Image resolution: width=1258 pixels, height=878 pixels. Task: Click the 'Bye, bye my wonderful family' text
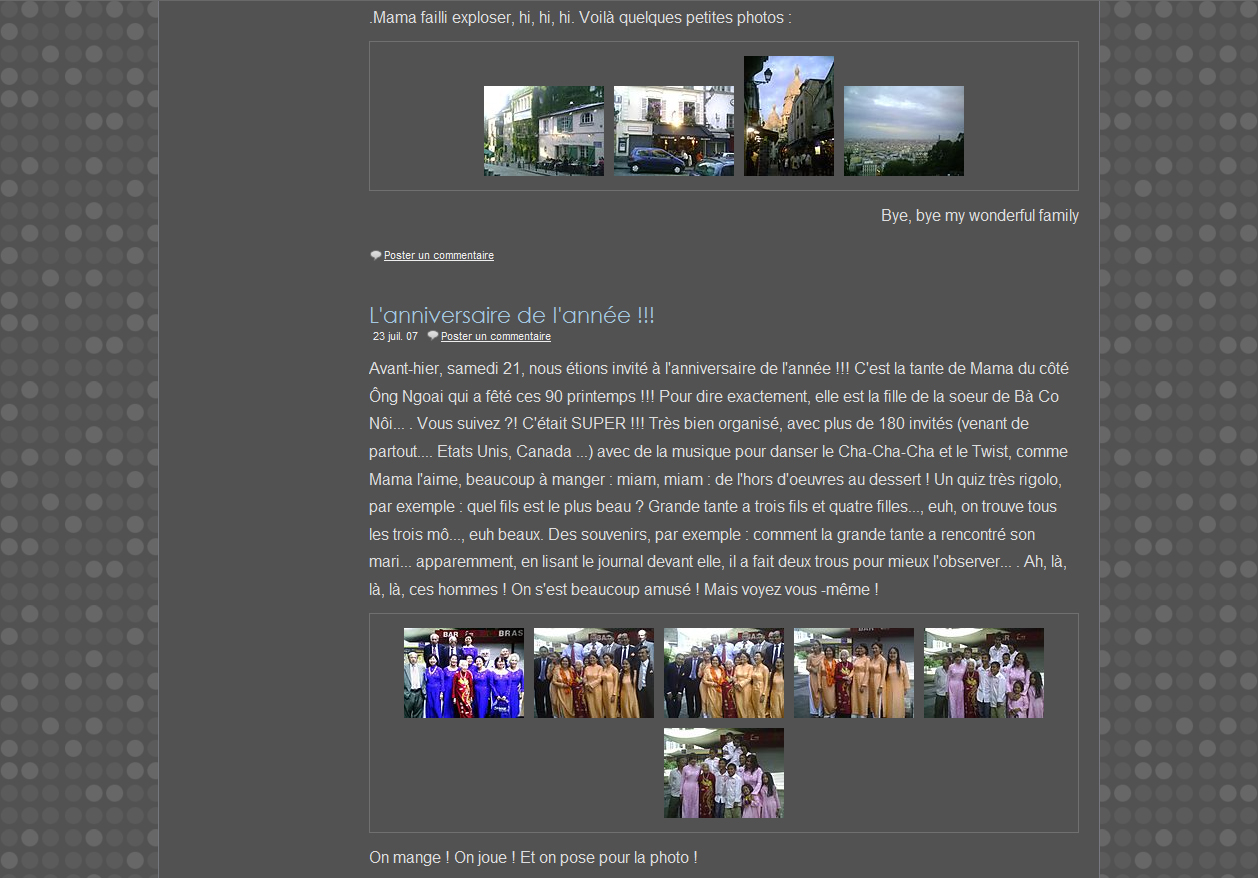tap(979, 216)
